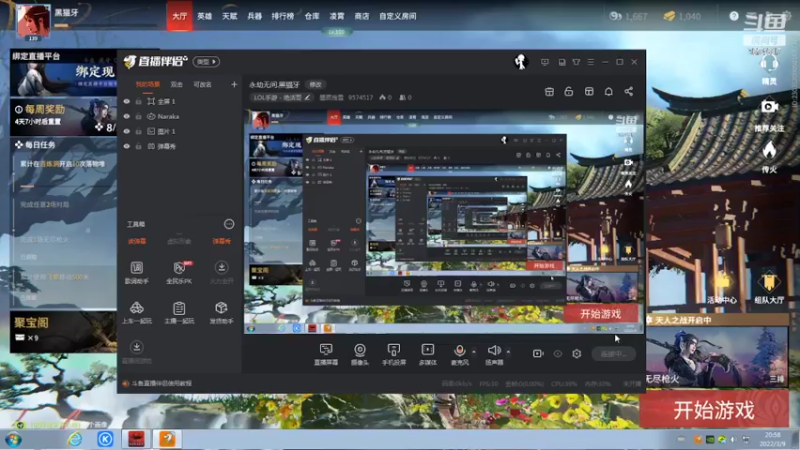Open 自定义房间 tab in game
Image resolution: width=800 pixels, height=450 pixels.
(397, 16)
